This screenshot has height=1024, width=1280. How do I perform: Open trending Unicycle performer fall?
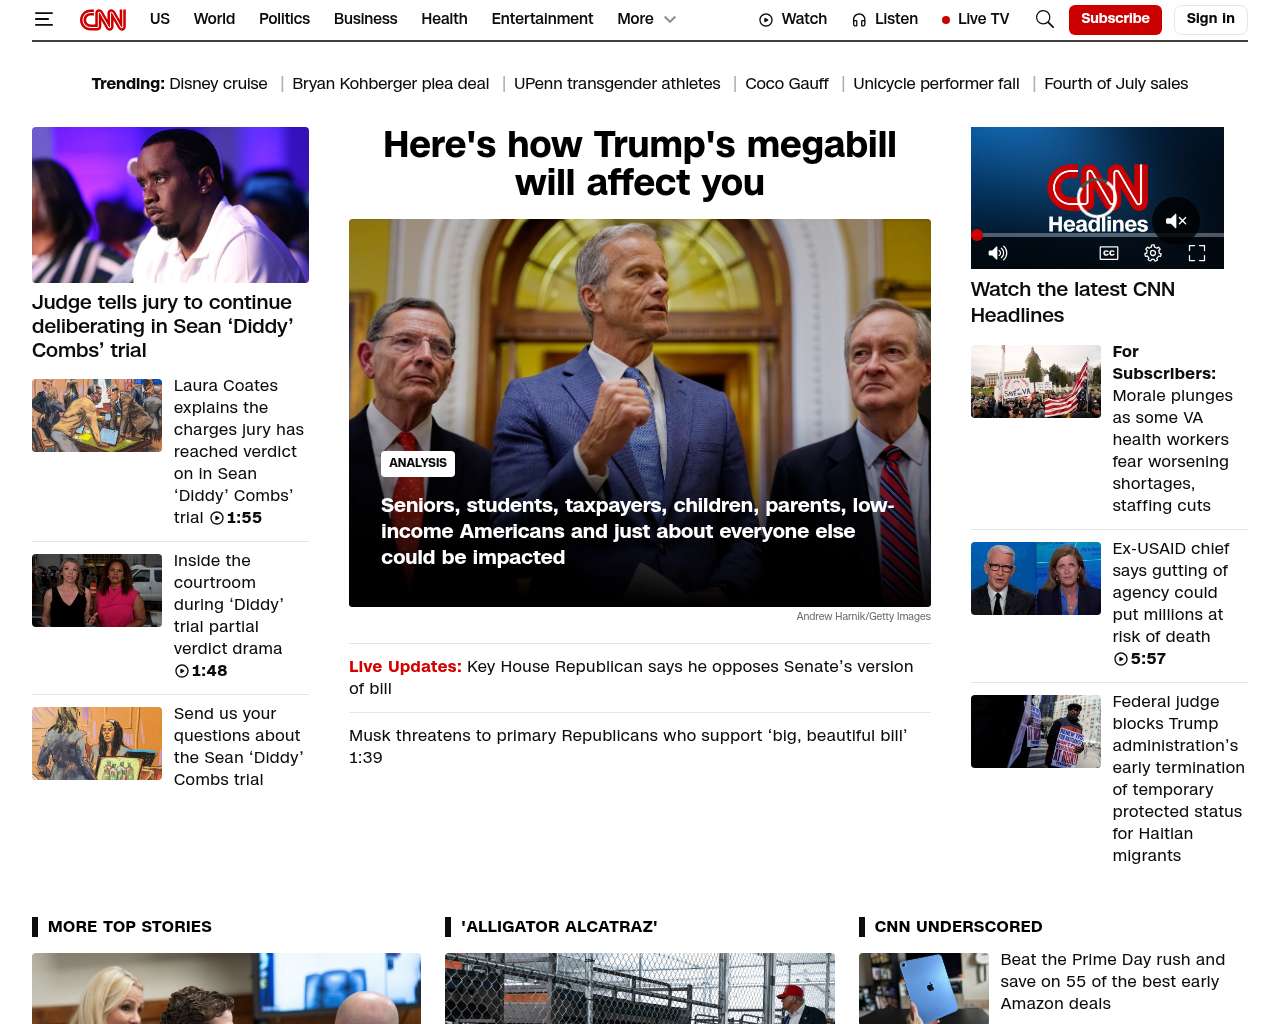click(936, 84)
